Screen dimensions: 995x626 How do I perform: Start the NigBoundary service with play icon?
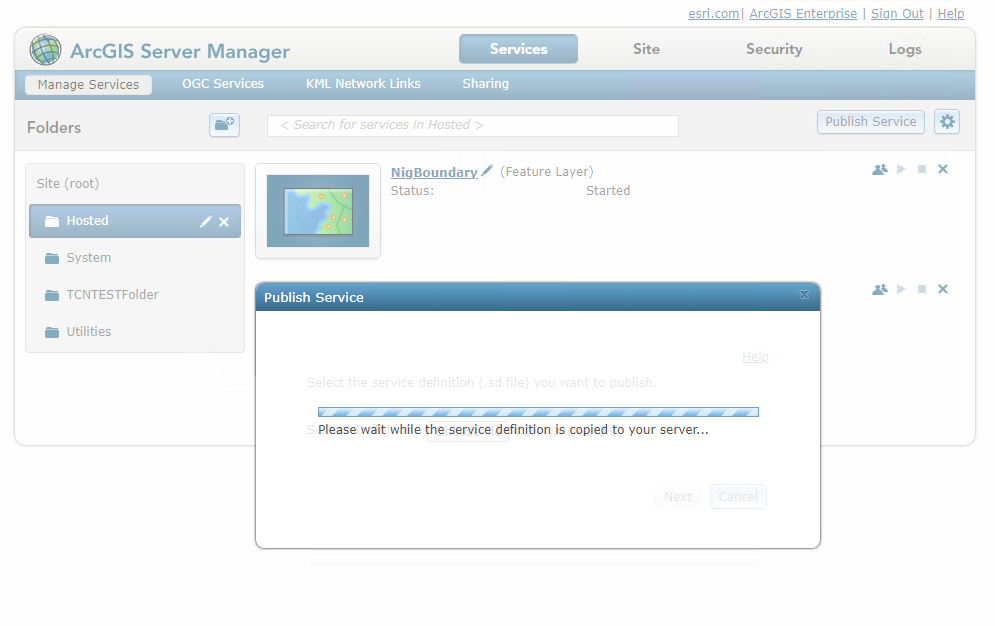[901, 169]
